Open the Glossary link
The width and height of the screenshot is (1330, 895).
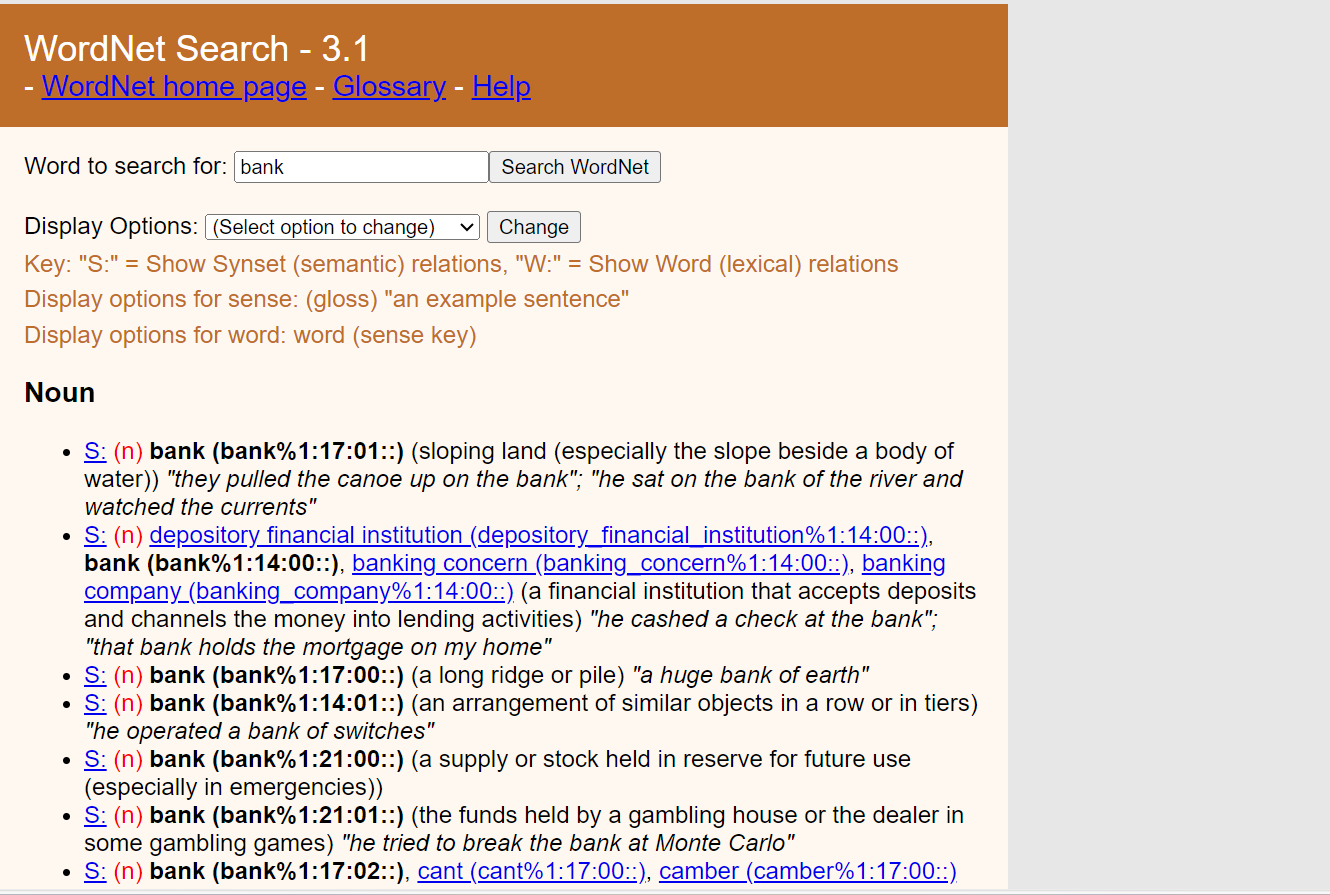click(389, 87)
